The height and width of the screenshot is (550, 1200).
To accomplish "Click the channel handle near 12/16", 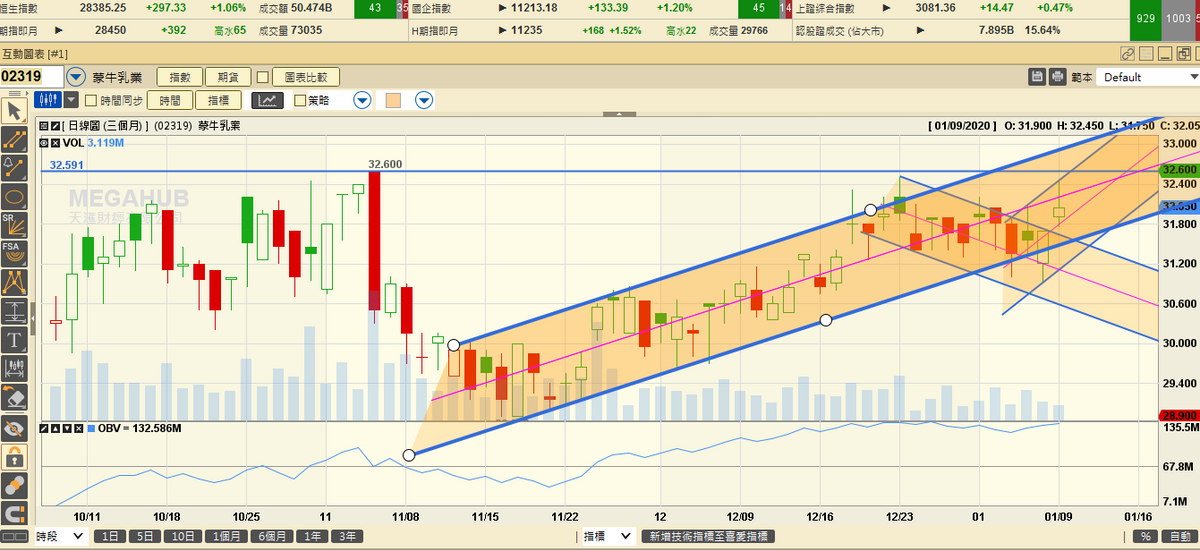I will pyautogui.click(x=826, y=320).
